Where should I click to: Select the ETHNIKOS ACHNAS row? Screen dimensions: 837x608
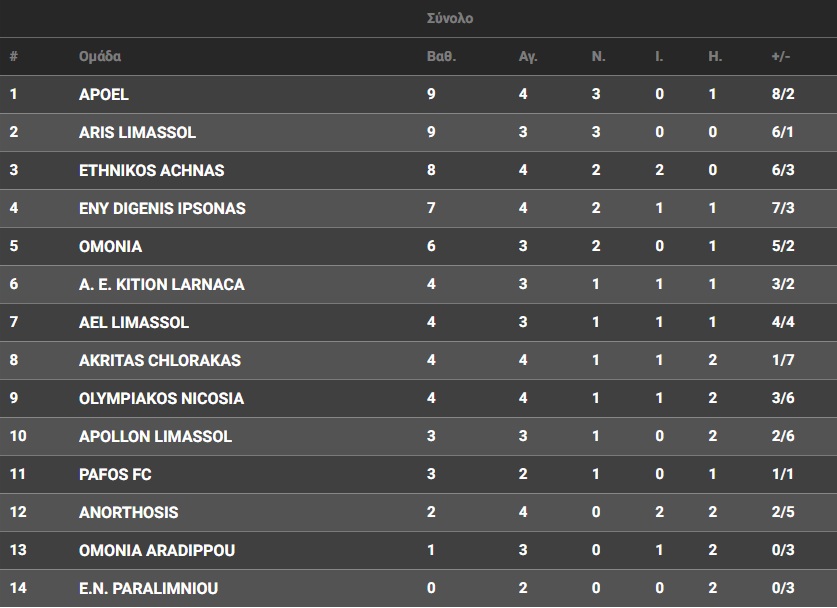[151, 171]
